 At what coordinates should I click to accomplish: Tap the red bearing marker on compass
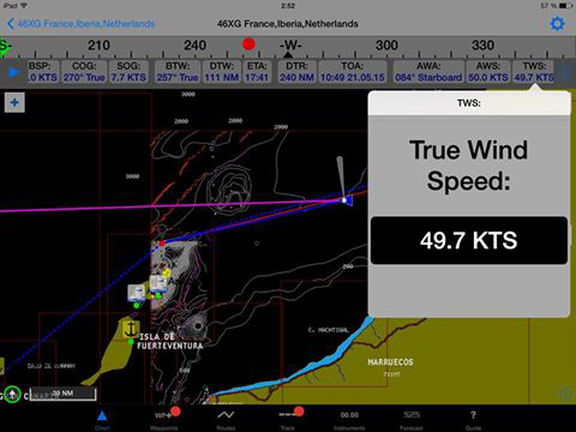click(249, 44)
